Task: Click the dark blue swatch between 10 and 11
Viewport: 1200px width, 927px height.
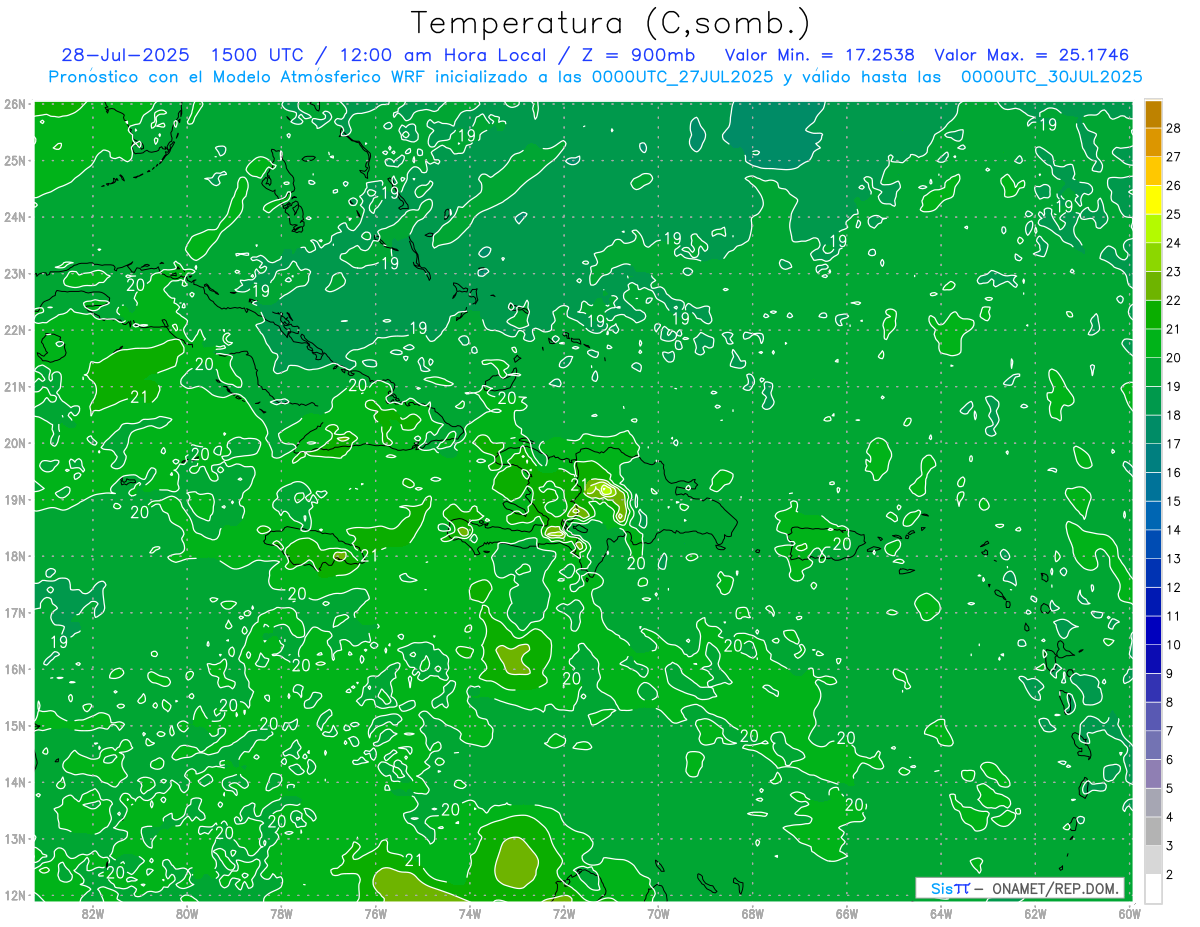Action: [x=1153, y=631]
